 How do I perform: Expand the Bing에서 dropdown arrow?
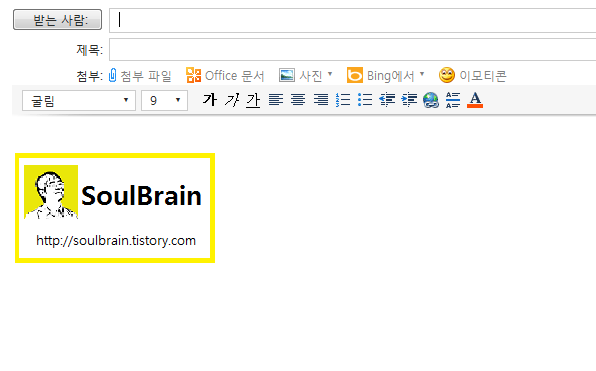tap(422, 74)
